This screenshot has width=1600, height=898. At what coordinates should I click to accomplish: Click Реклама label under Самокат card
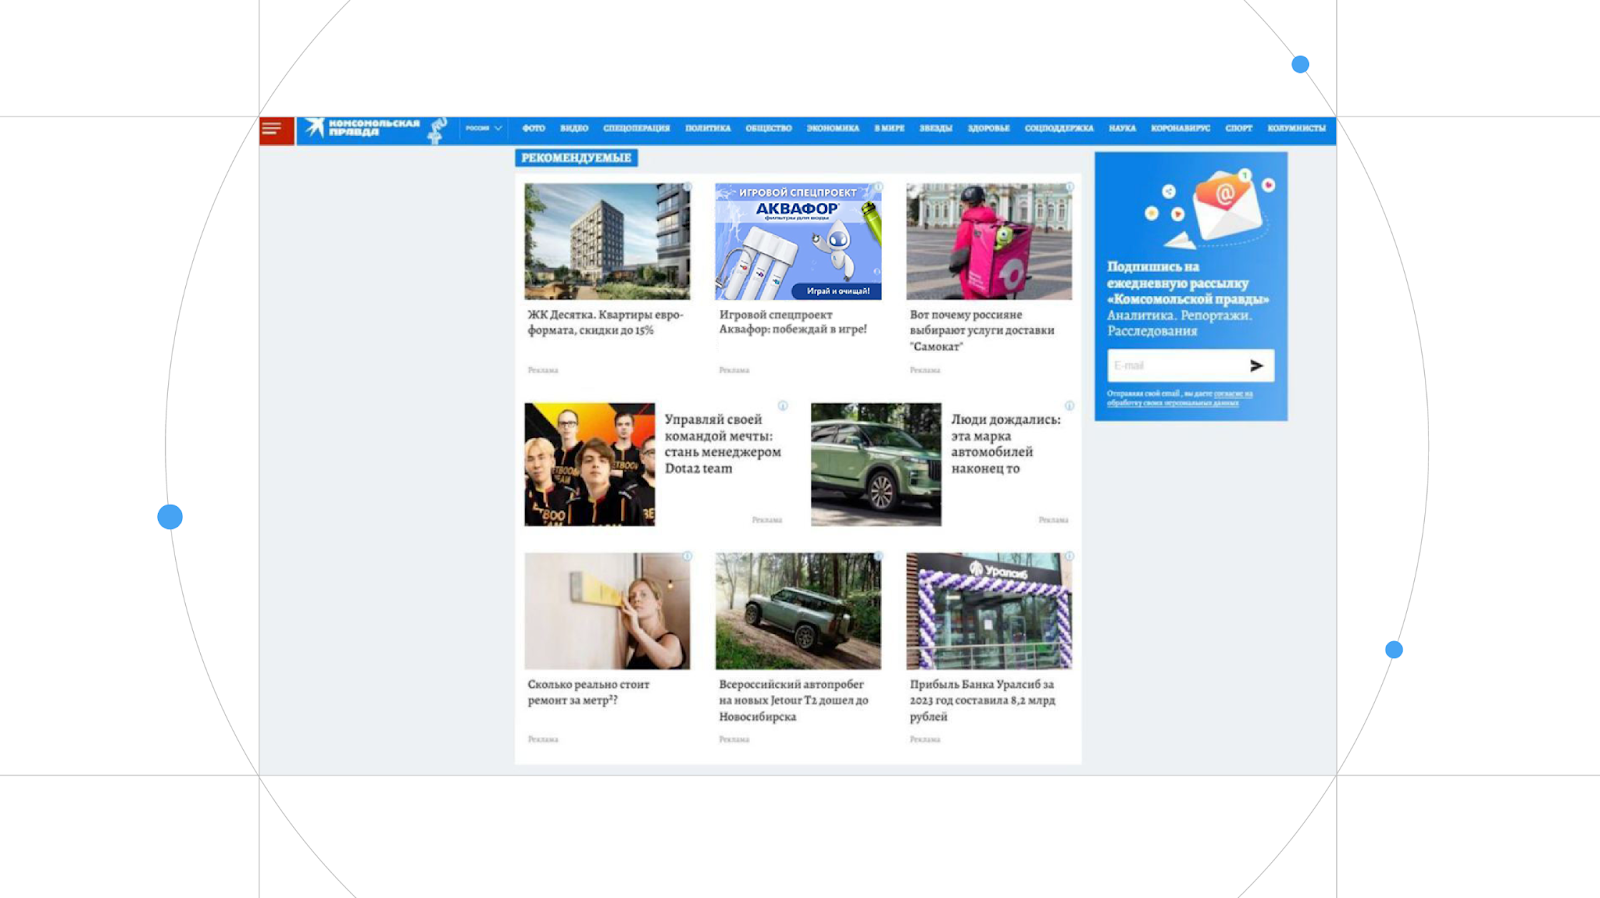pyautogui.click(x=925, y=370)
